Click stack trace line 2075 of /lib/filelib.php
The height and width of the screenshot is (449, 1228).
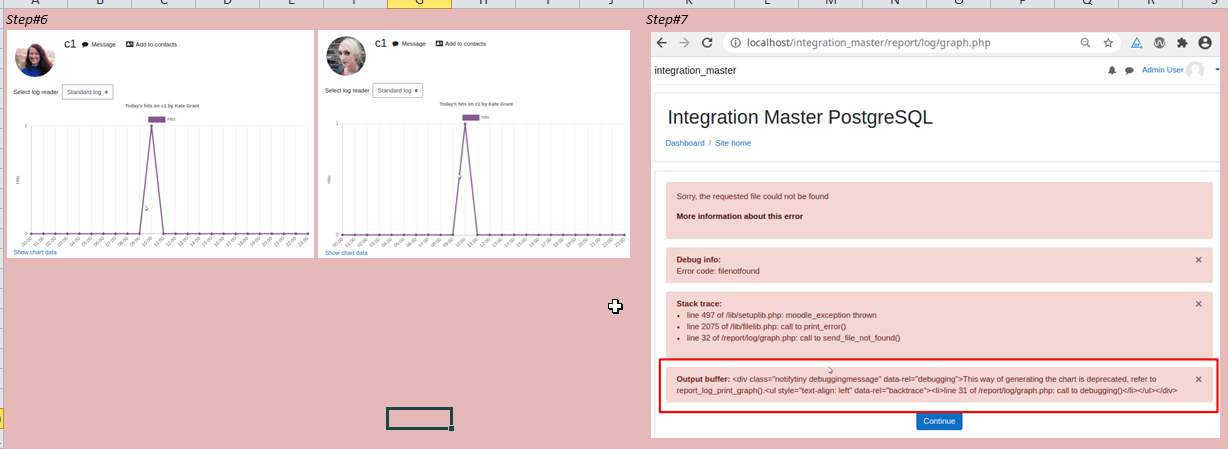point(766,326)
